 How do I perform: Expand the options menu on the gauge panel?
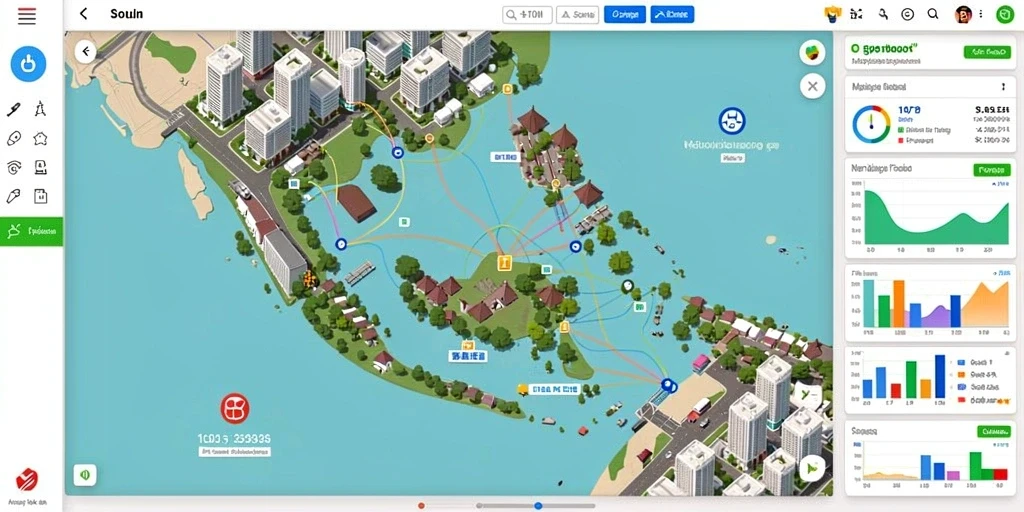(1003, 86)
